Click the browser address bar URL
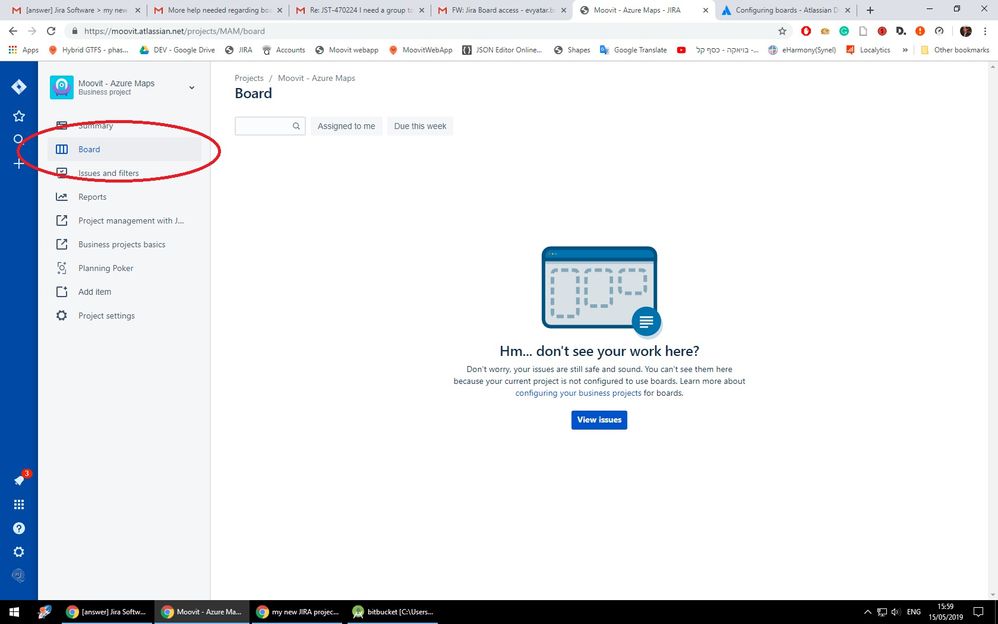Image resolution: width=998 pixels, height=624 pixels. click(x=174, y=31)
